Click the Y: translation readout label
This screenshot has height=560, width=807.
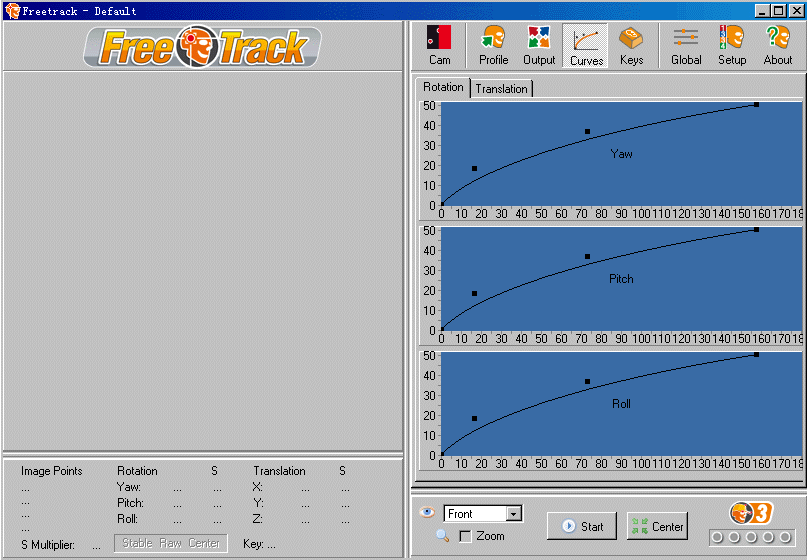coord(258,503)
